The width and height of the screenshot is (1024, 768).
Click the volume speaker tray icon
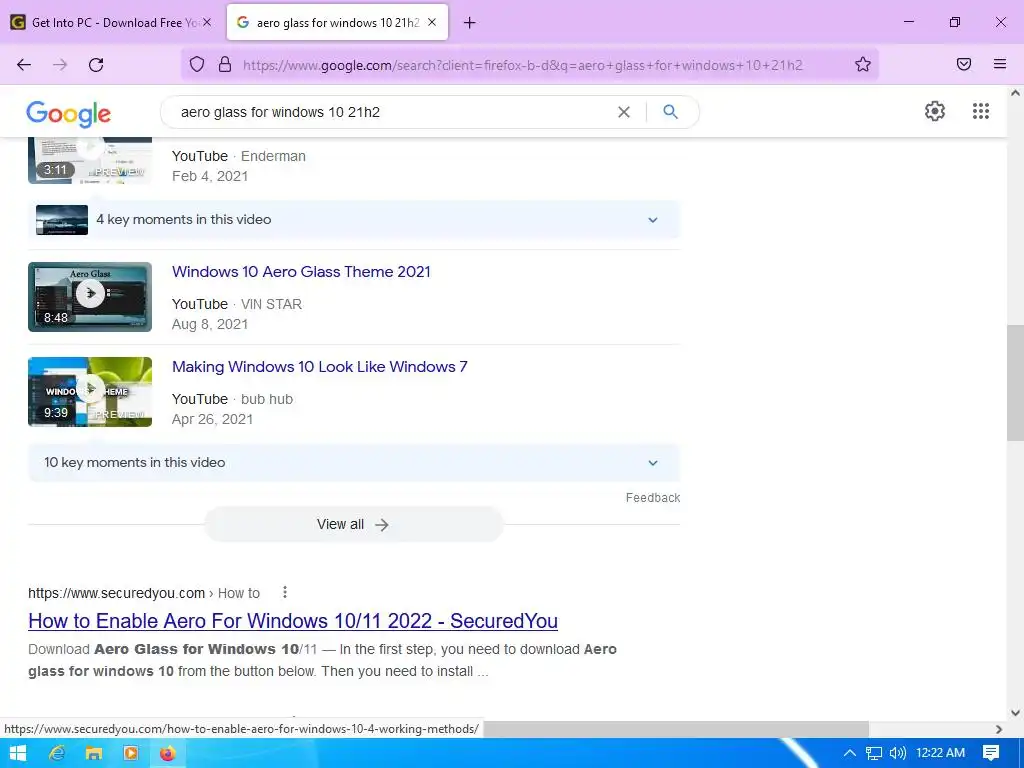point(898,753)
